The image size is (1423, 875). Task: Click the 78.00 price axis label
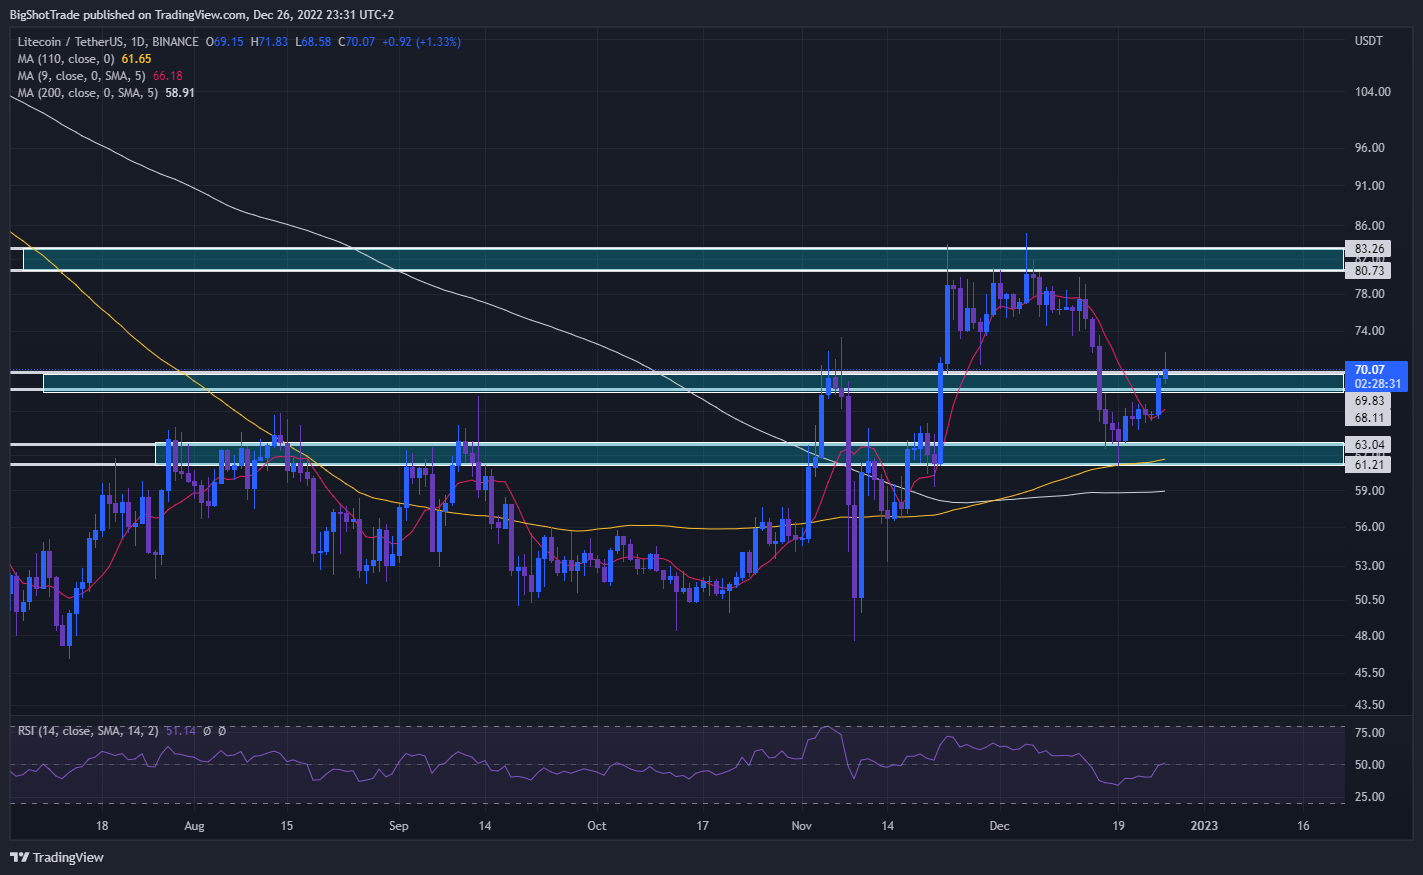1369,294
